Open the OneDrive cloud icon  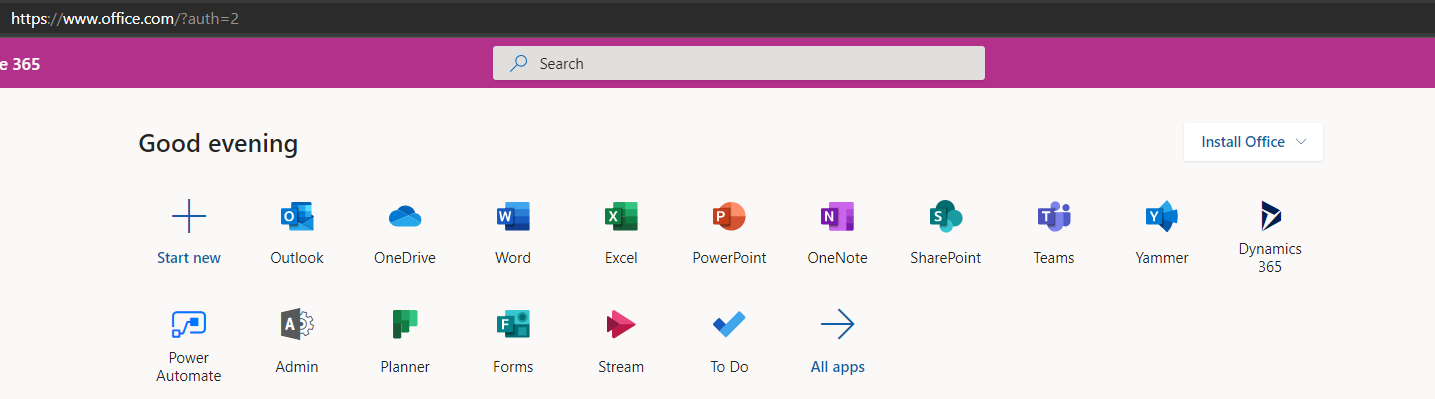(x=405, y=216)
